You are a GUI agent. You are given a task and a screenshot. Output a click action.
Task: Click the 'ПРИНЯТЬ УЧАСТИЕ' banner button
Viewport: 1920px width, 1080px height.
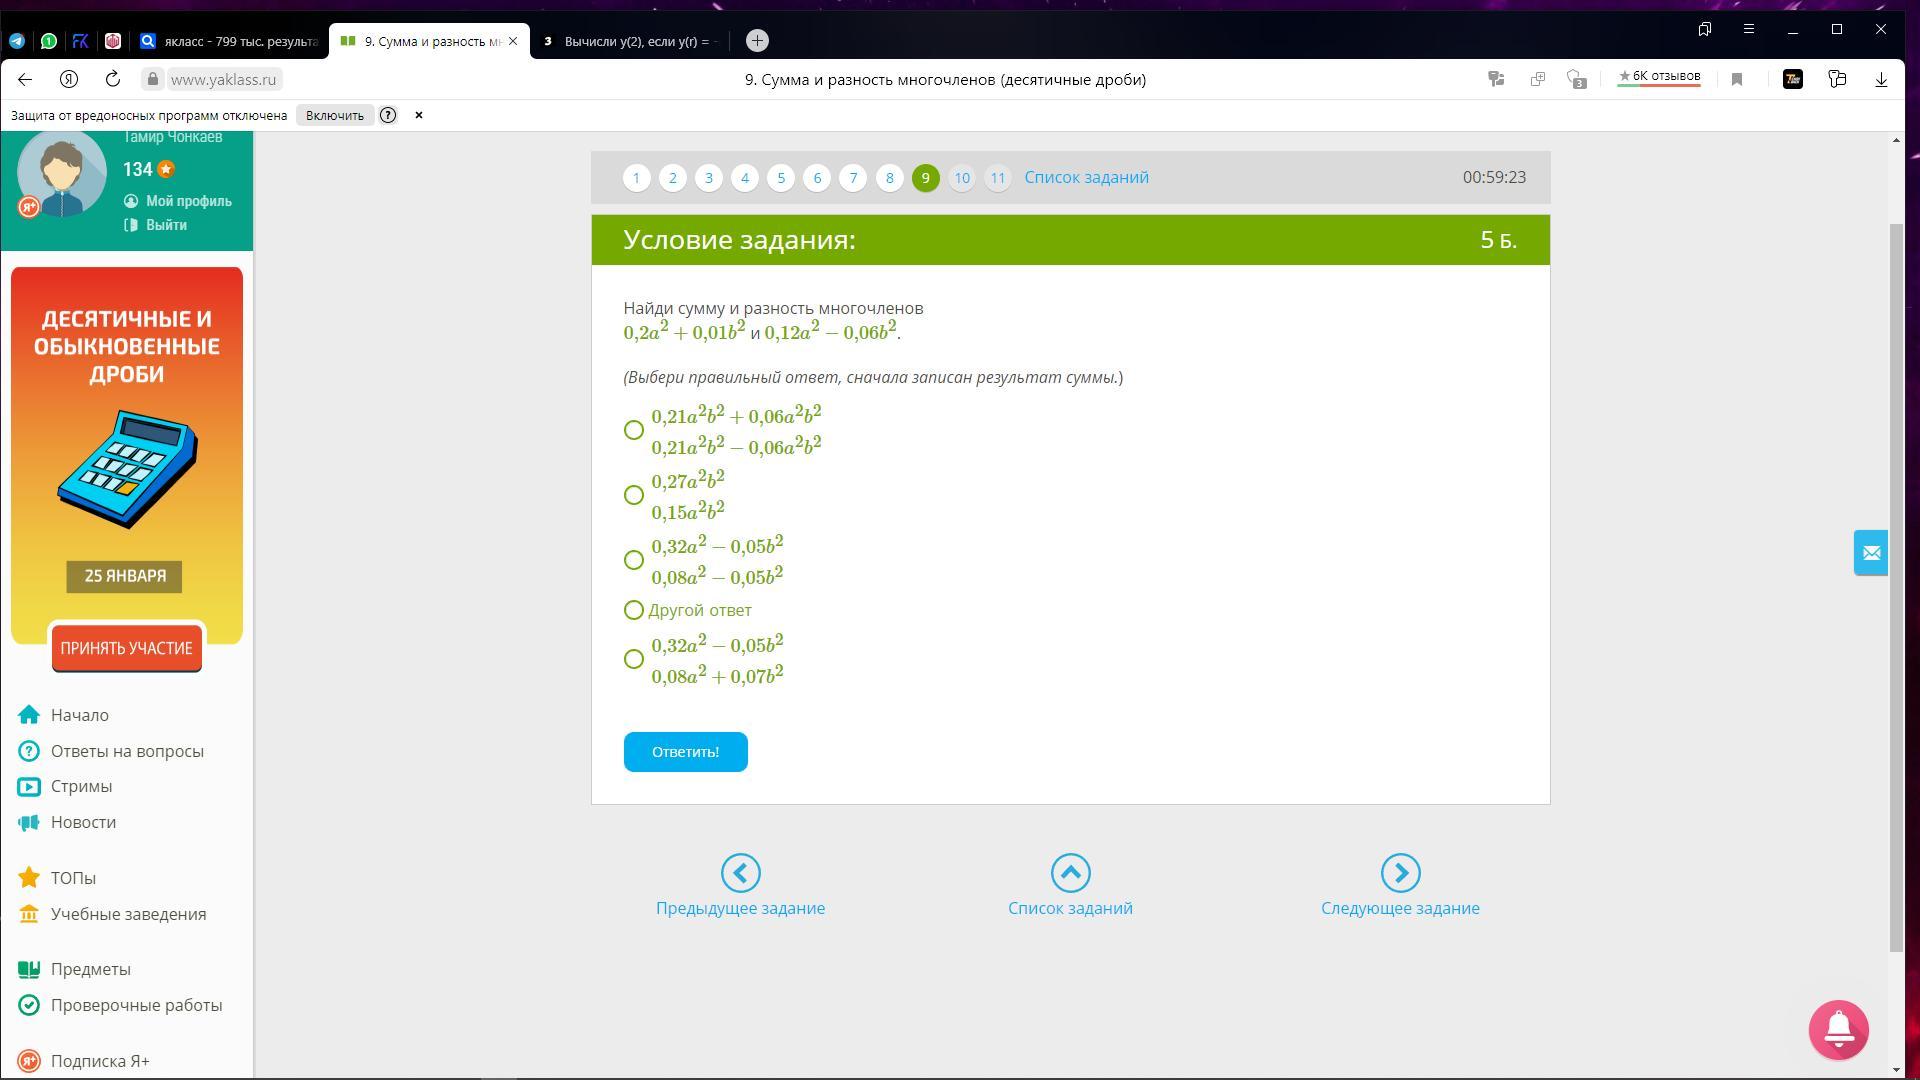127,648
